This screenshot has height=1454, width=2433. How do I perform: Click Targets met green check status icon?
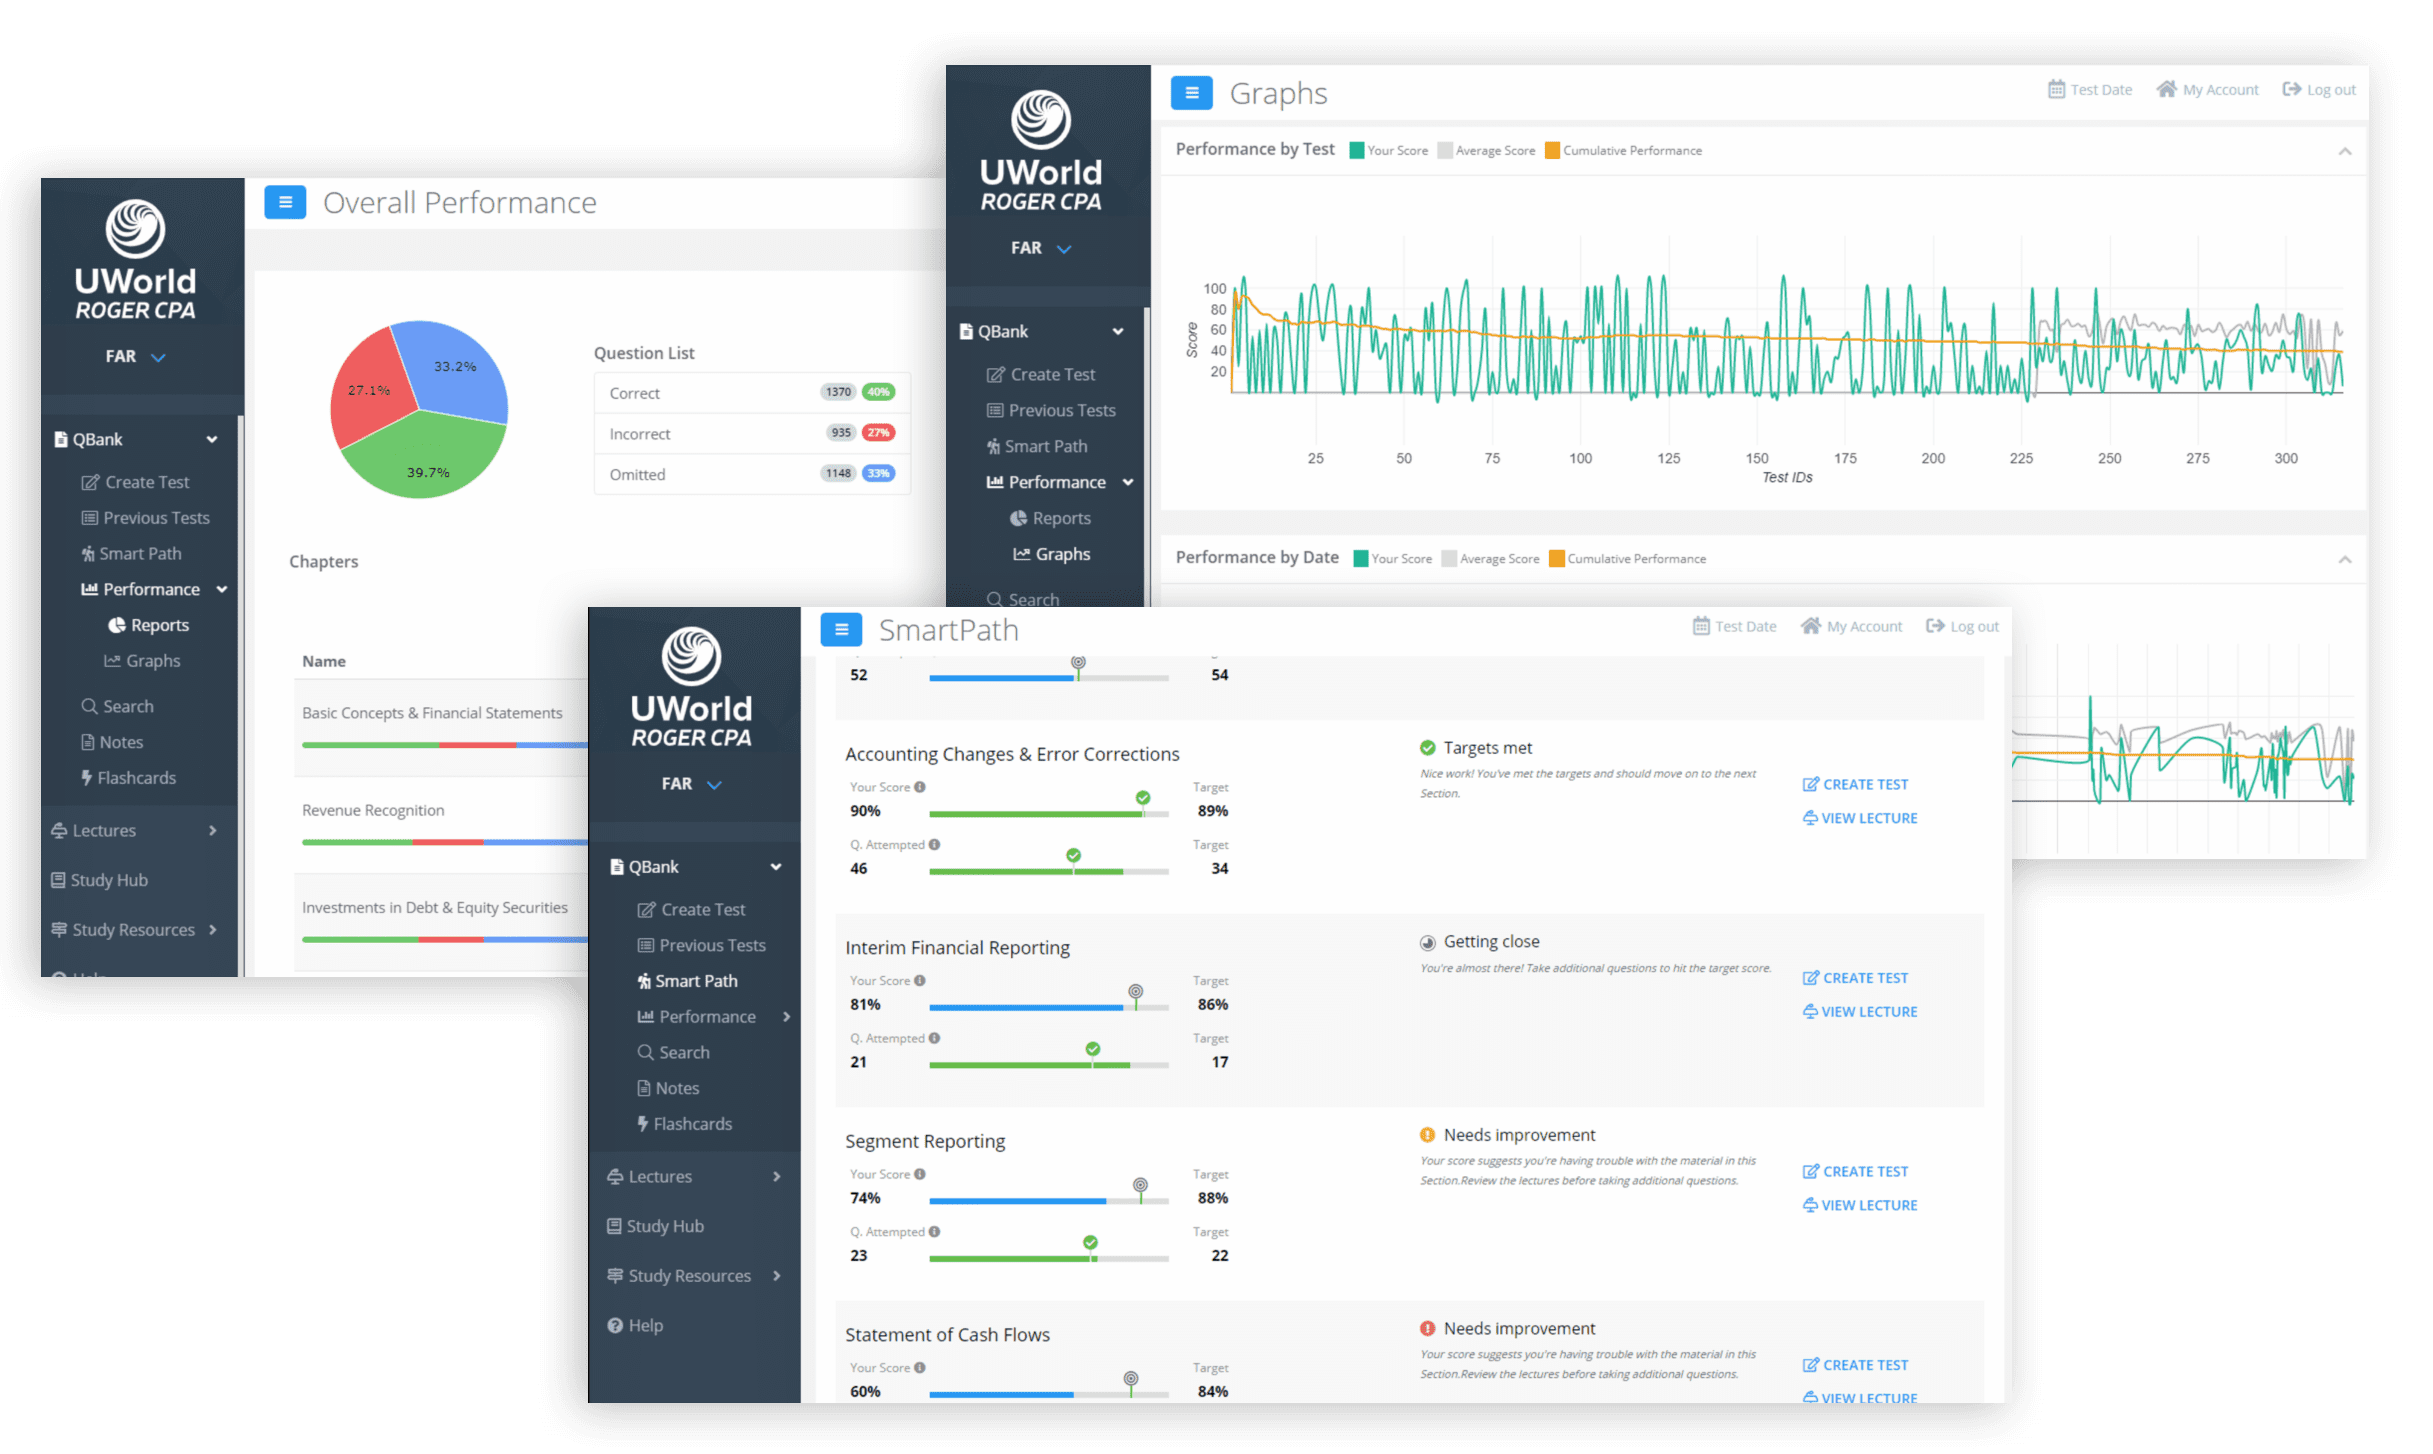1428,748
